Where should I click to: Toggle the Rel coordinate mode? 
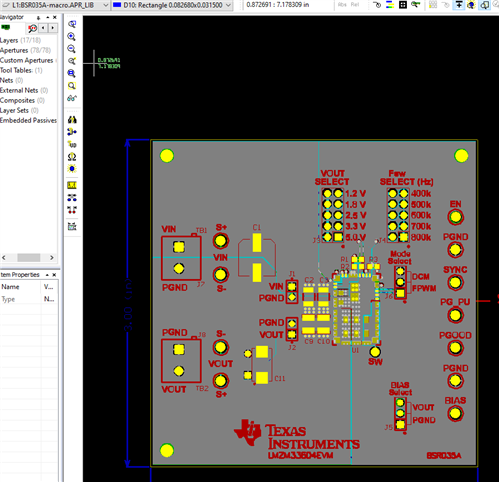pos(355,5)
